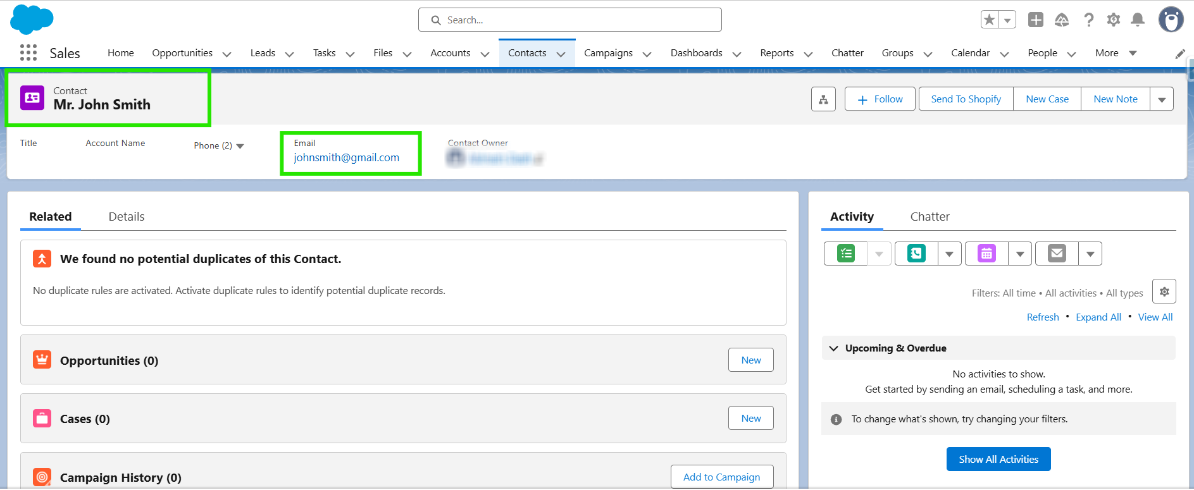The height and width of the screenshot is (490, 1194).
Task: Expand the Contacts tab chevron
Action: point(561,54)
